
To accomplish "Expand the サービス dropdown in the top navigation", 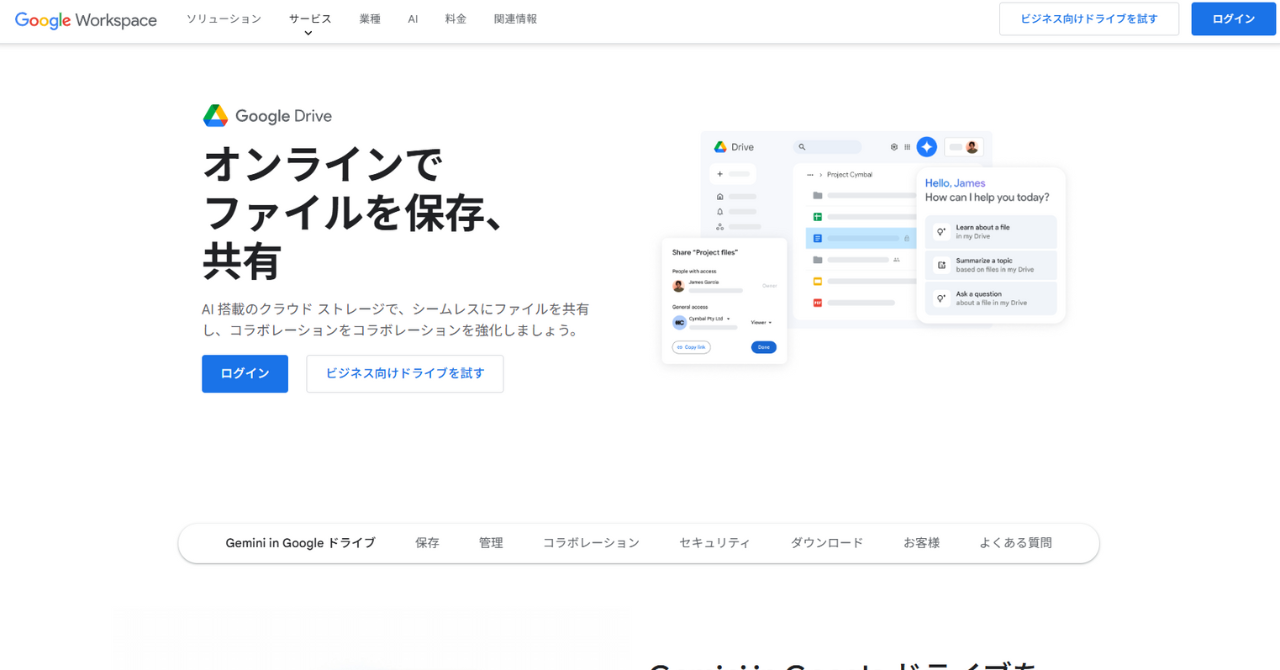I will [309, 20].
